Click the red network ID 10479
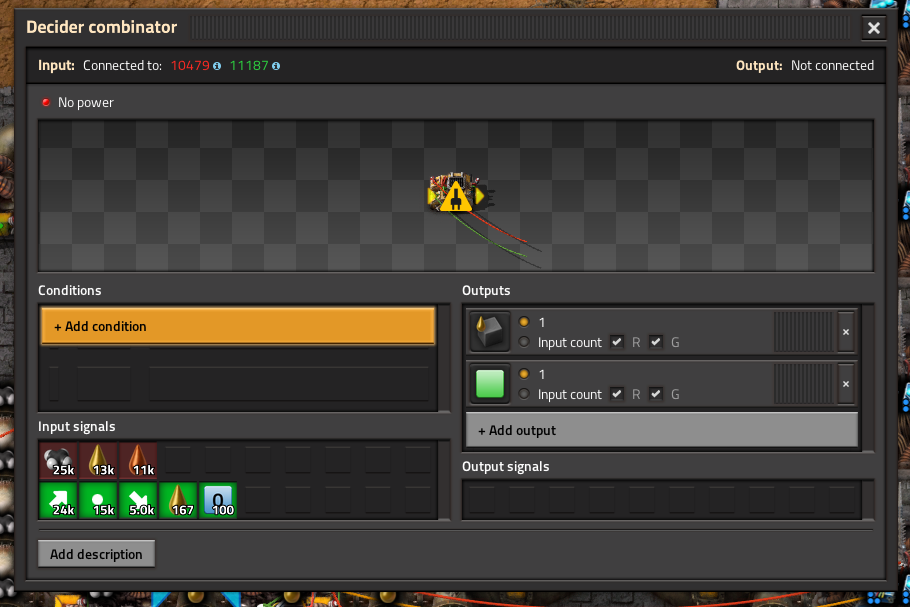 point(190,66)
